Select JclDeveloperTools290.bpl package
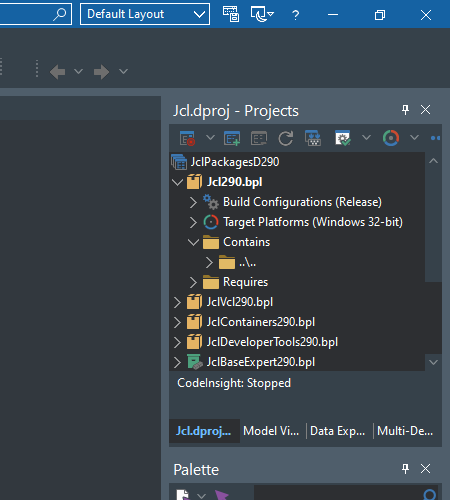Image resolution: width=450 pixels, height=500 pixels. tap(272, 342)
